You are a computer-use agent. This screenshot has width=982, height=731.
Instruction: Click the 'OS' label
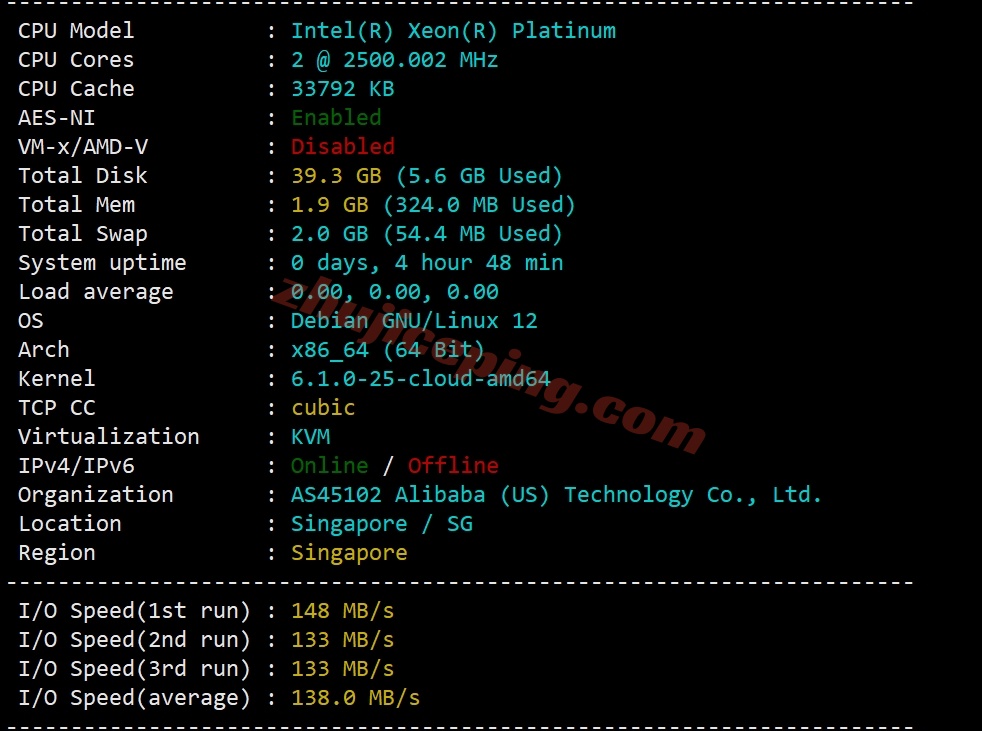tap(31, 321)
